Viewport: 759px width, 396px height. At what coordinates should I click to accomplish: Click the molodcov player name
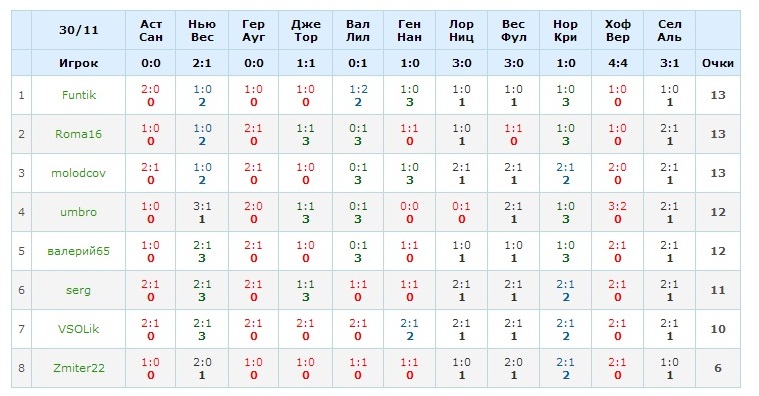click(78, 173)
